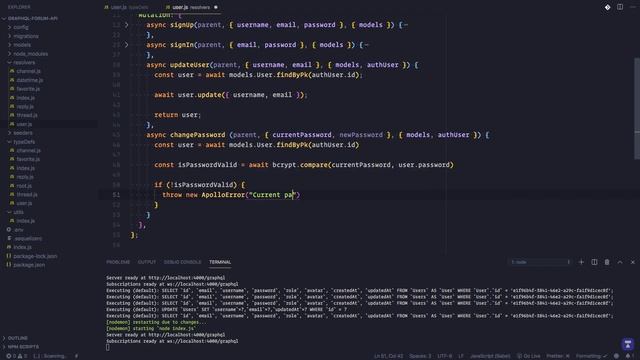Image resolution: width=640 pixels, height=360 pixels.
Task: Change indentation via Spaces status item
Action: [x=420, y=356]
